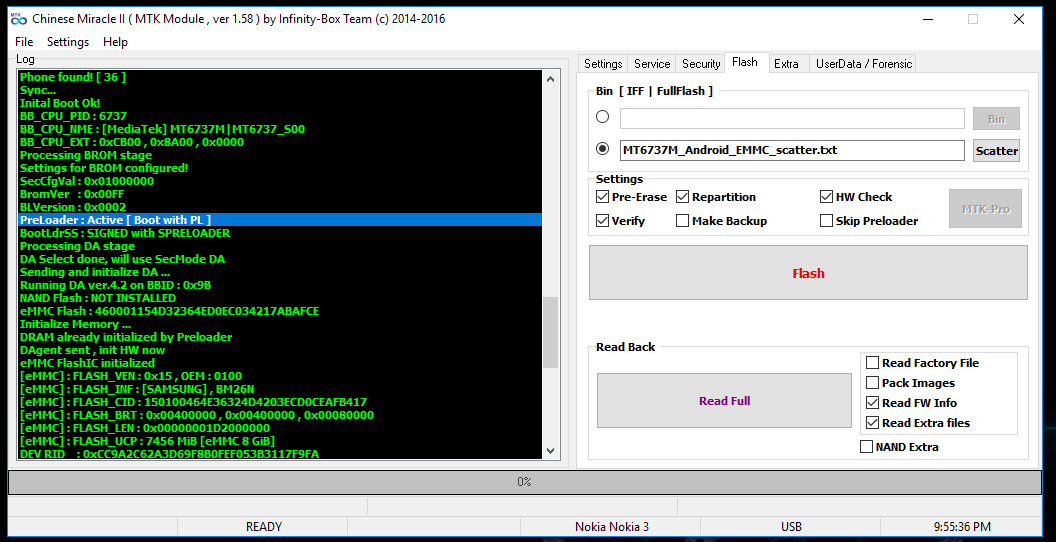Open the Help menu
Image resolution: width=1056 pixels, height=542 pixels.
tap(115, 42)
